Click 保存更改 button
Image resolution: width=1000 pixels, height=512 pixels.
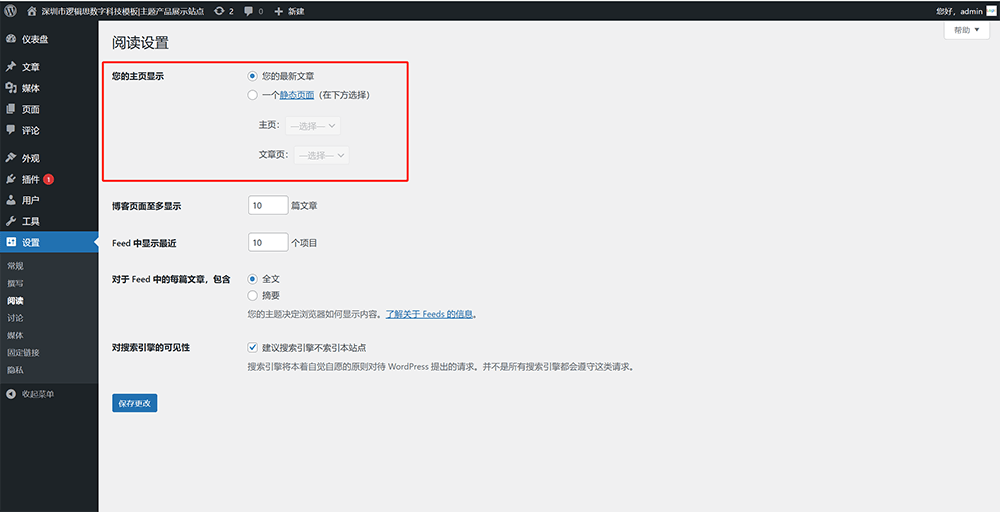click(x=135, y=403)
